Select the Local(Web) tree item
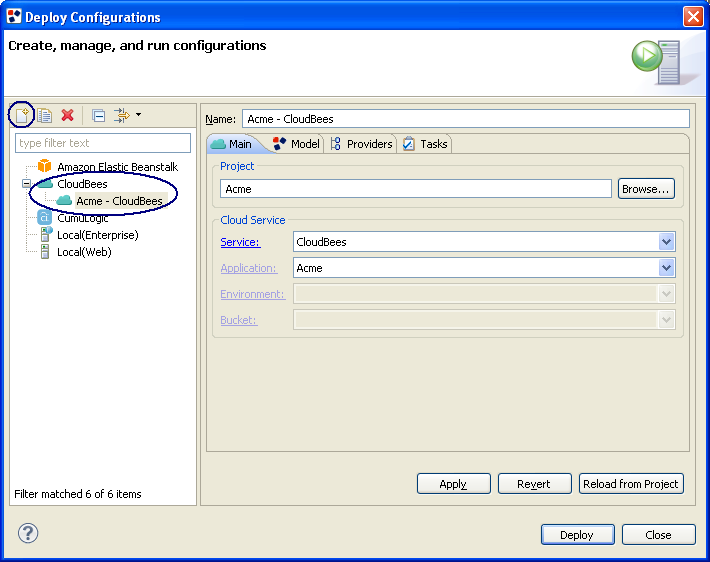 click(x=84, y=252)
